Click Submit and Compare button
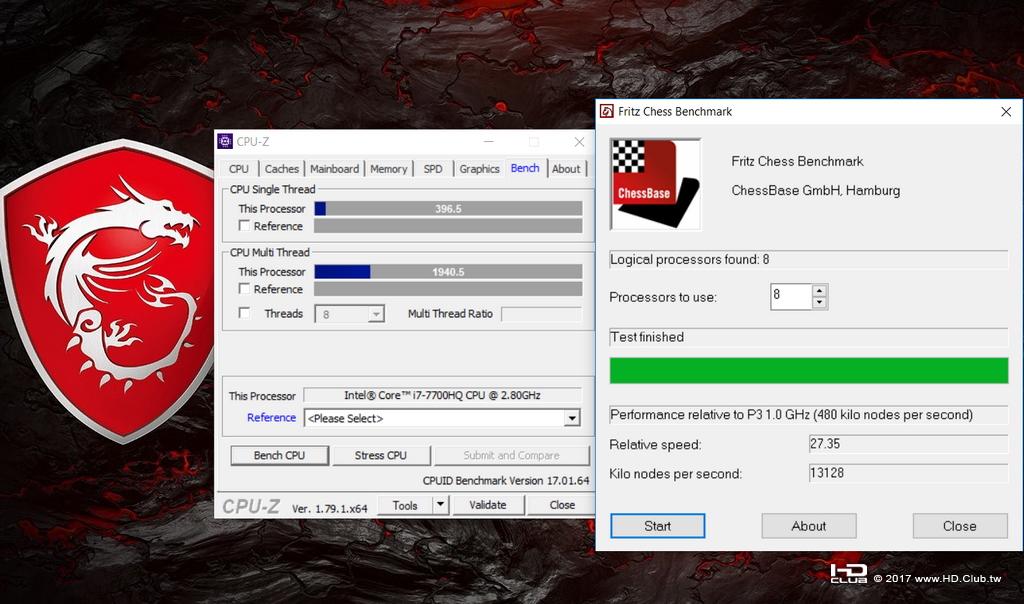The width and height of the screenshot is (1024, 604). (511, 455)
